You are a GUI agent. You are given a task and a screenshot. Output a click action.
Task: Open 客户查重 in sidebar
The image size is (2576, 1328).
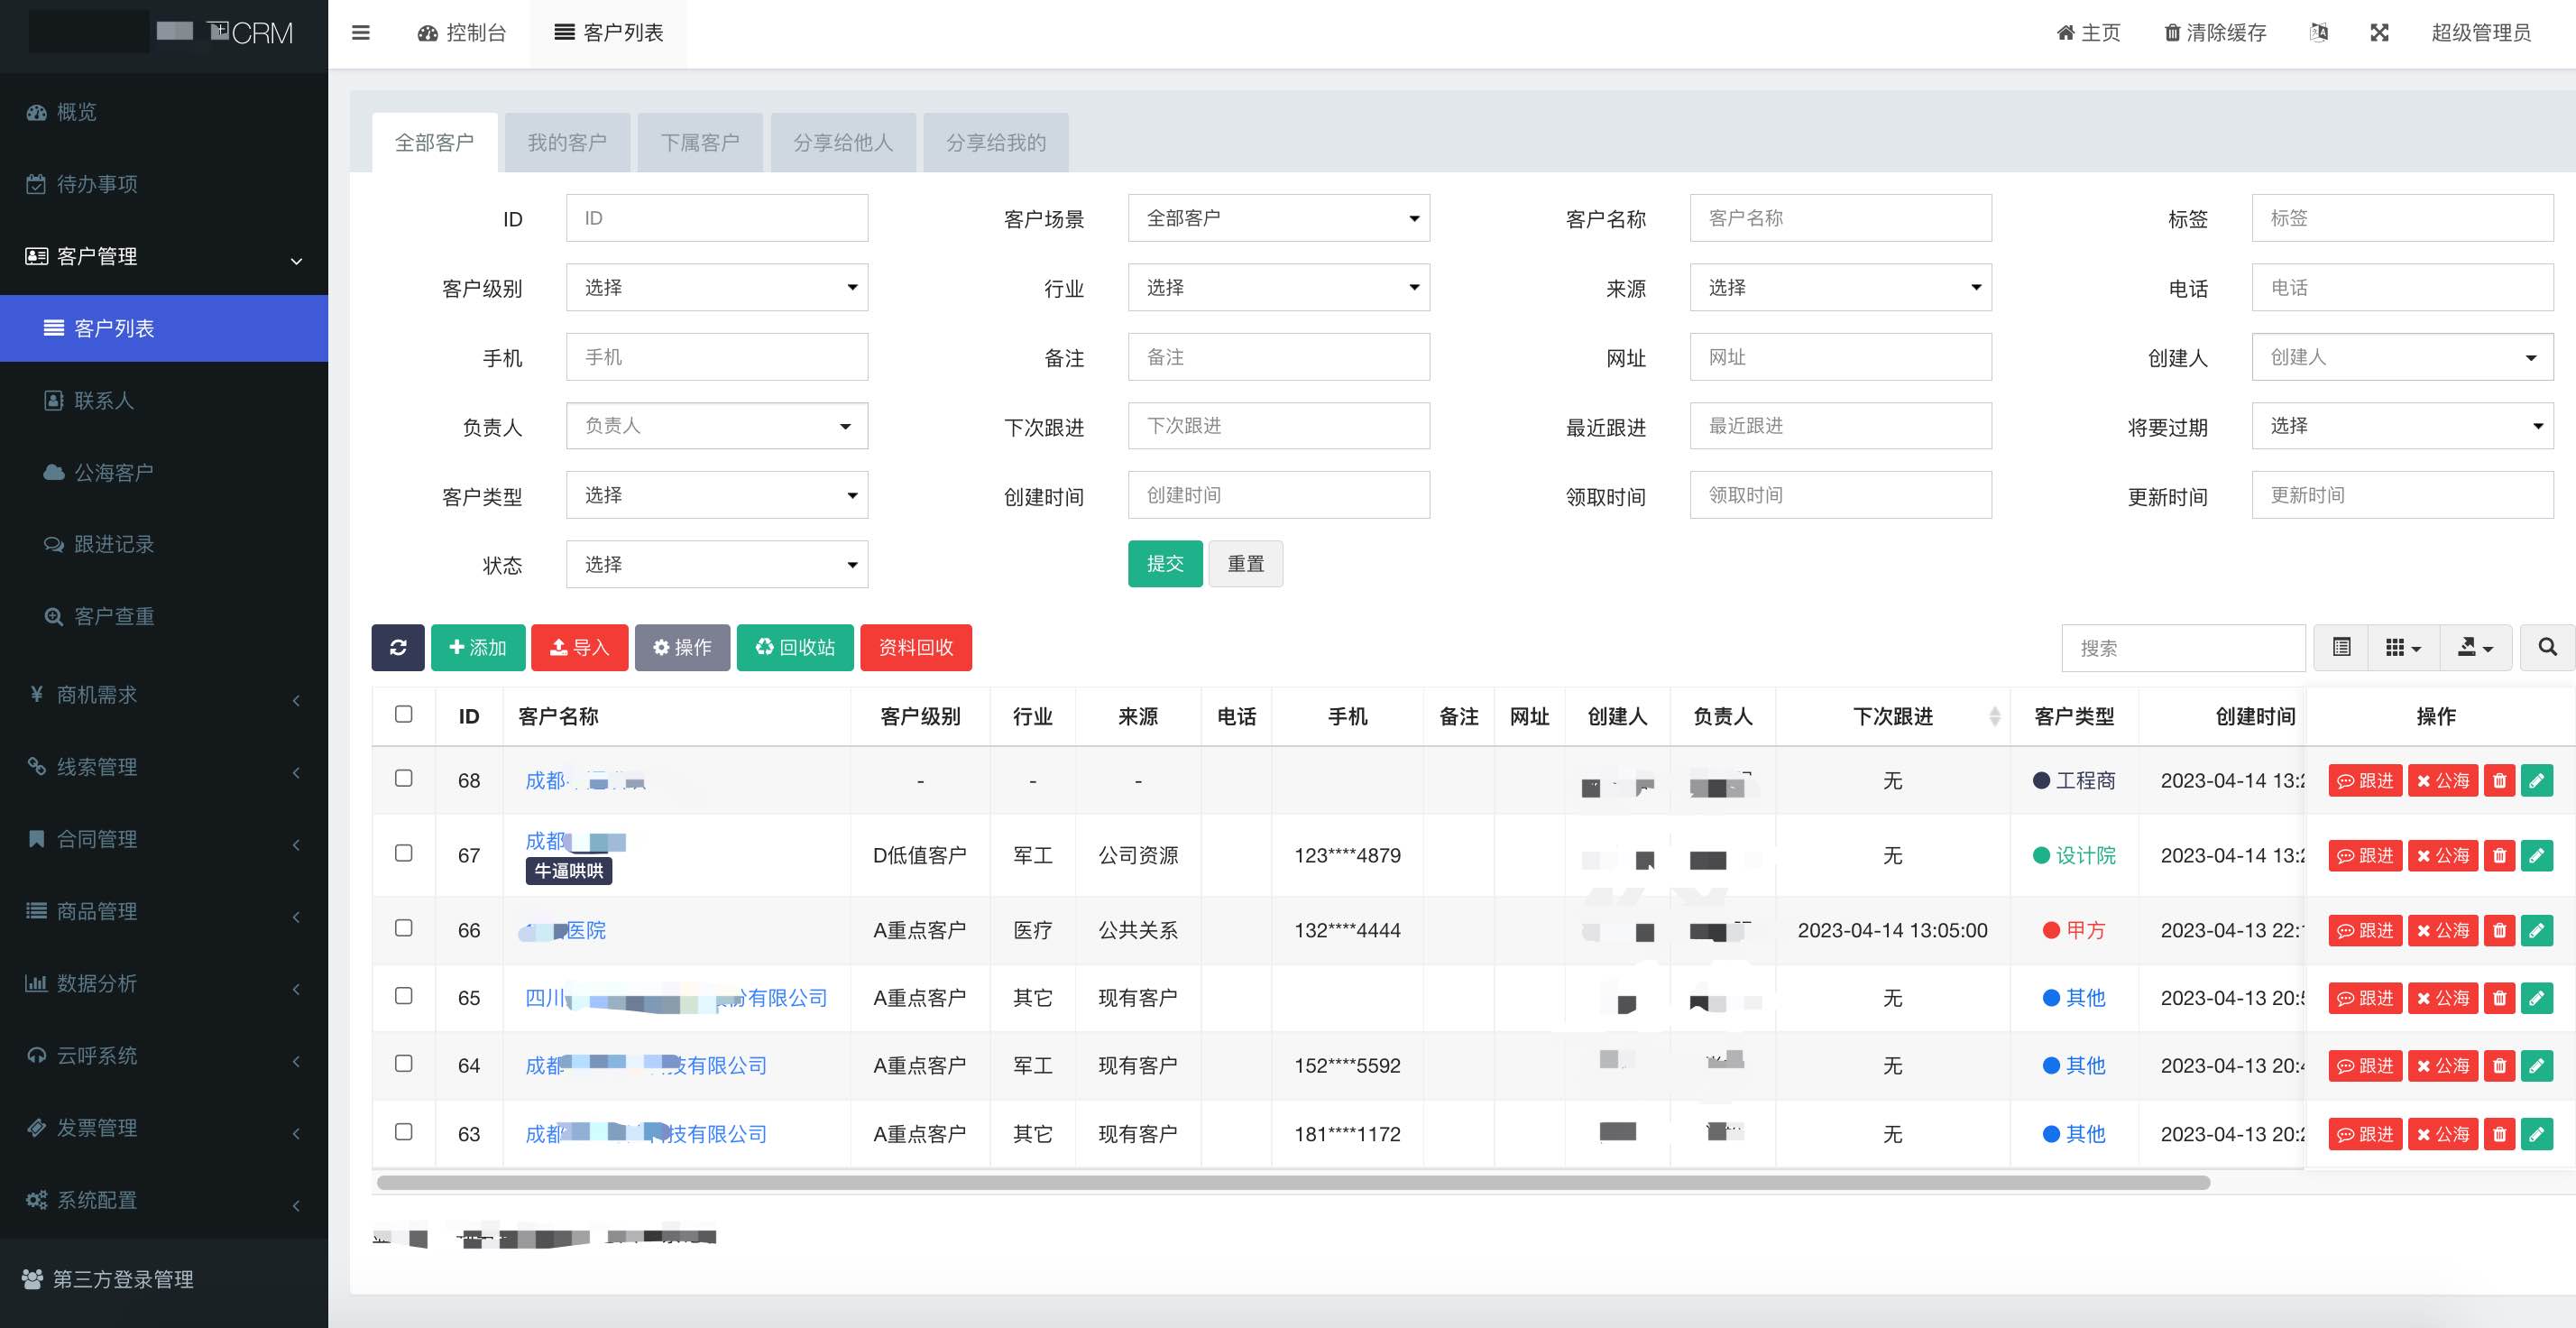pos(164,616)
